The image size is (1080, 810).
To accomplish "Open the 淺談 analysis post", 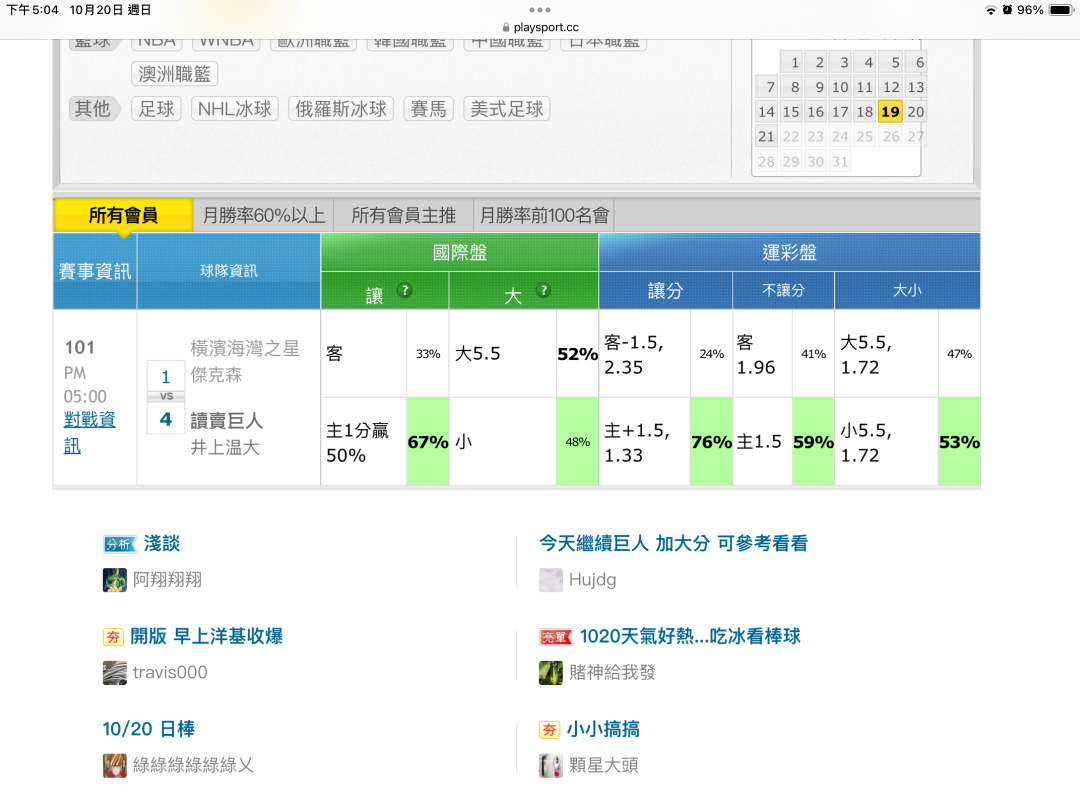I will pyautogui.click(x=162, y=543).
